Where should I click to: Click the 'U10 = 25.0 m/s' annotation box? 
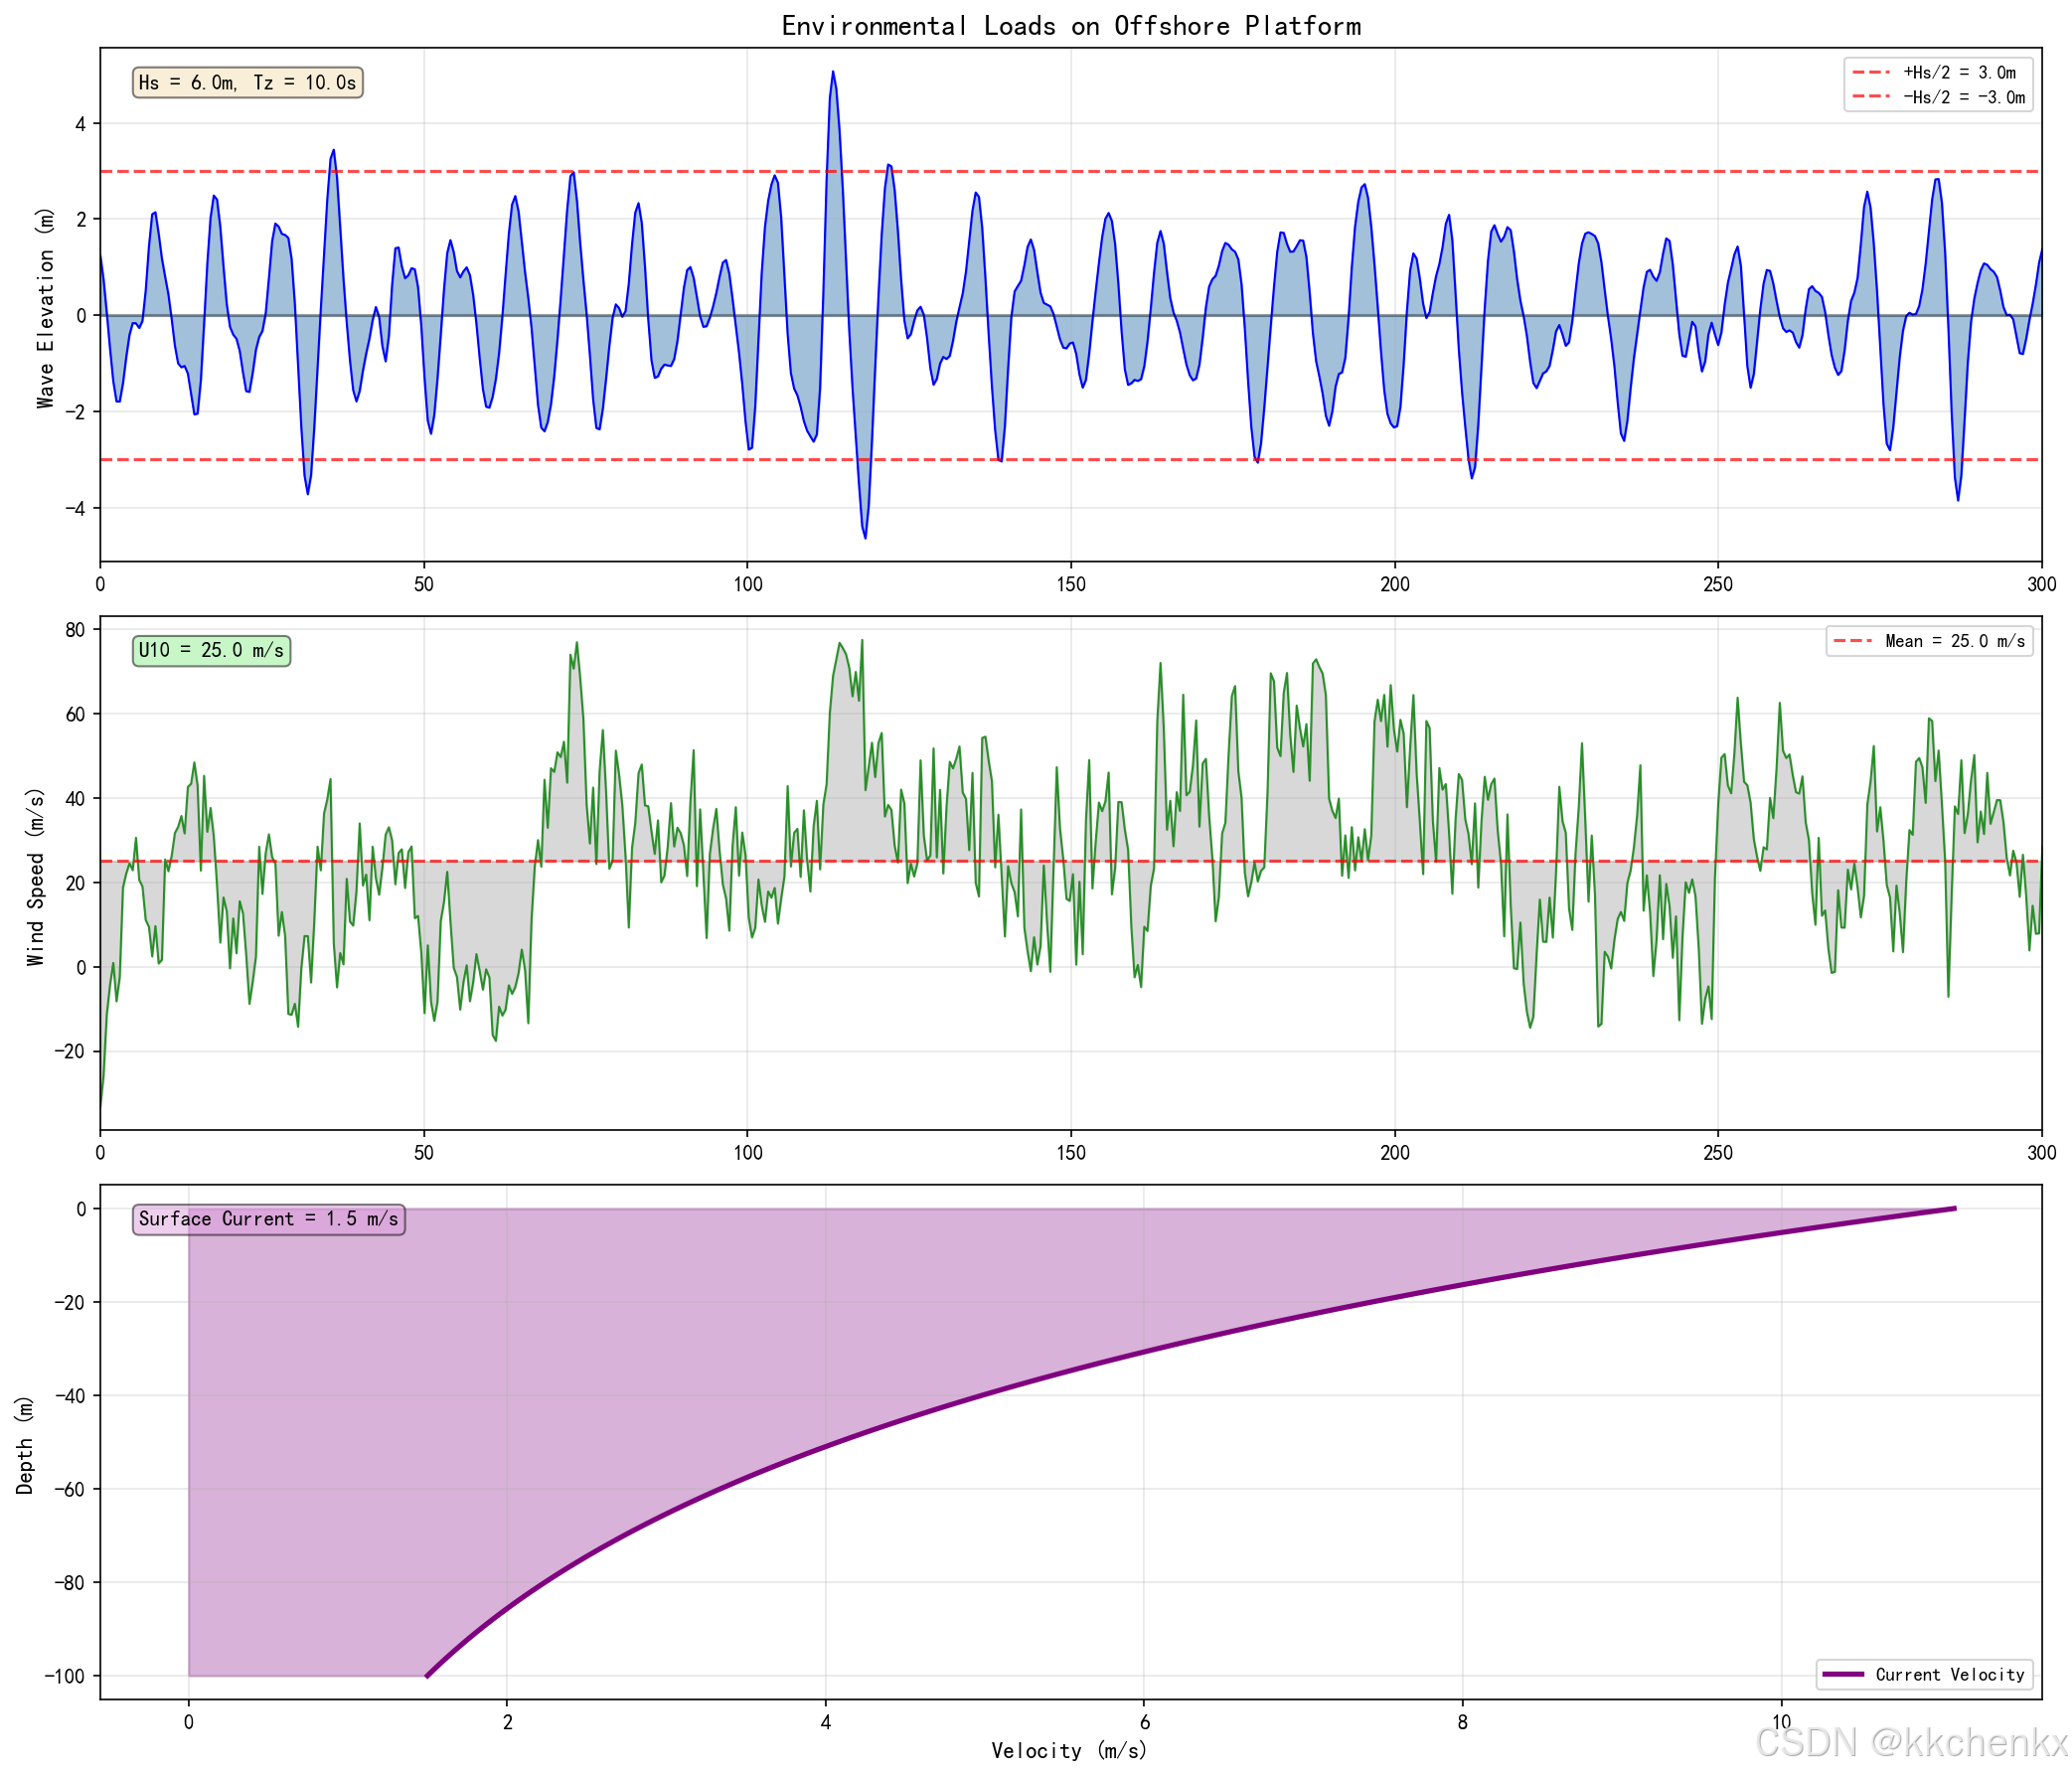(x=211, y=651)
